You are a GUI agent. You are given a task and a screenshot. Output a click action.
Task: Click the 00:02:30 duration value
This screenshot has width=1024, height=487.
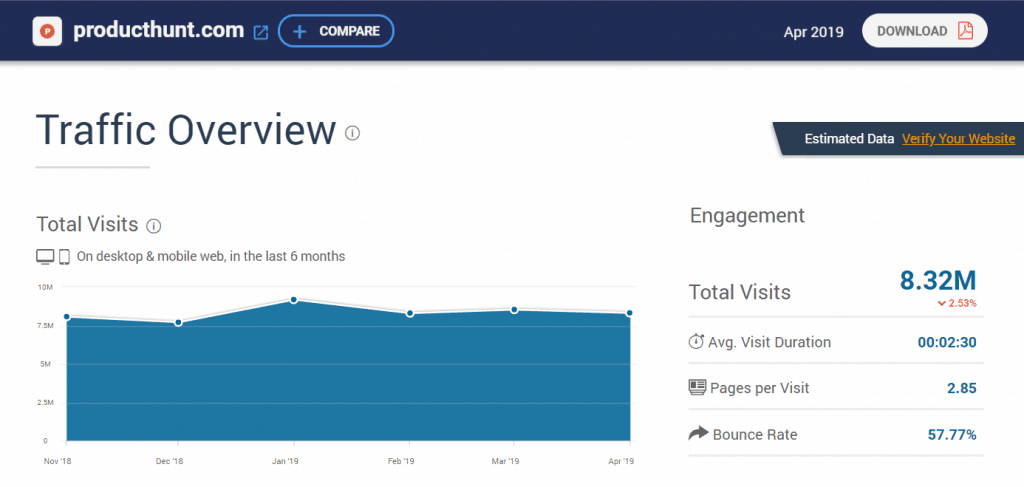pos(948,342)
